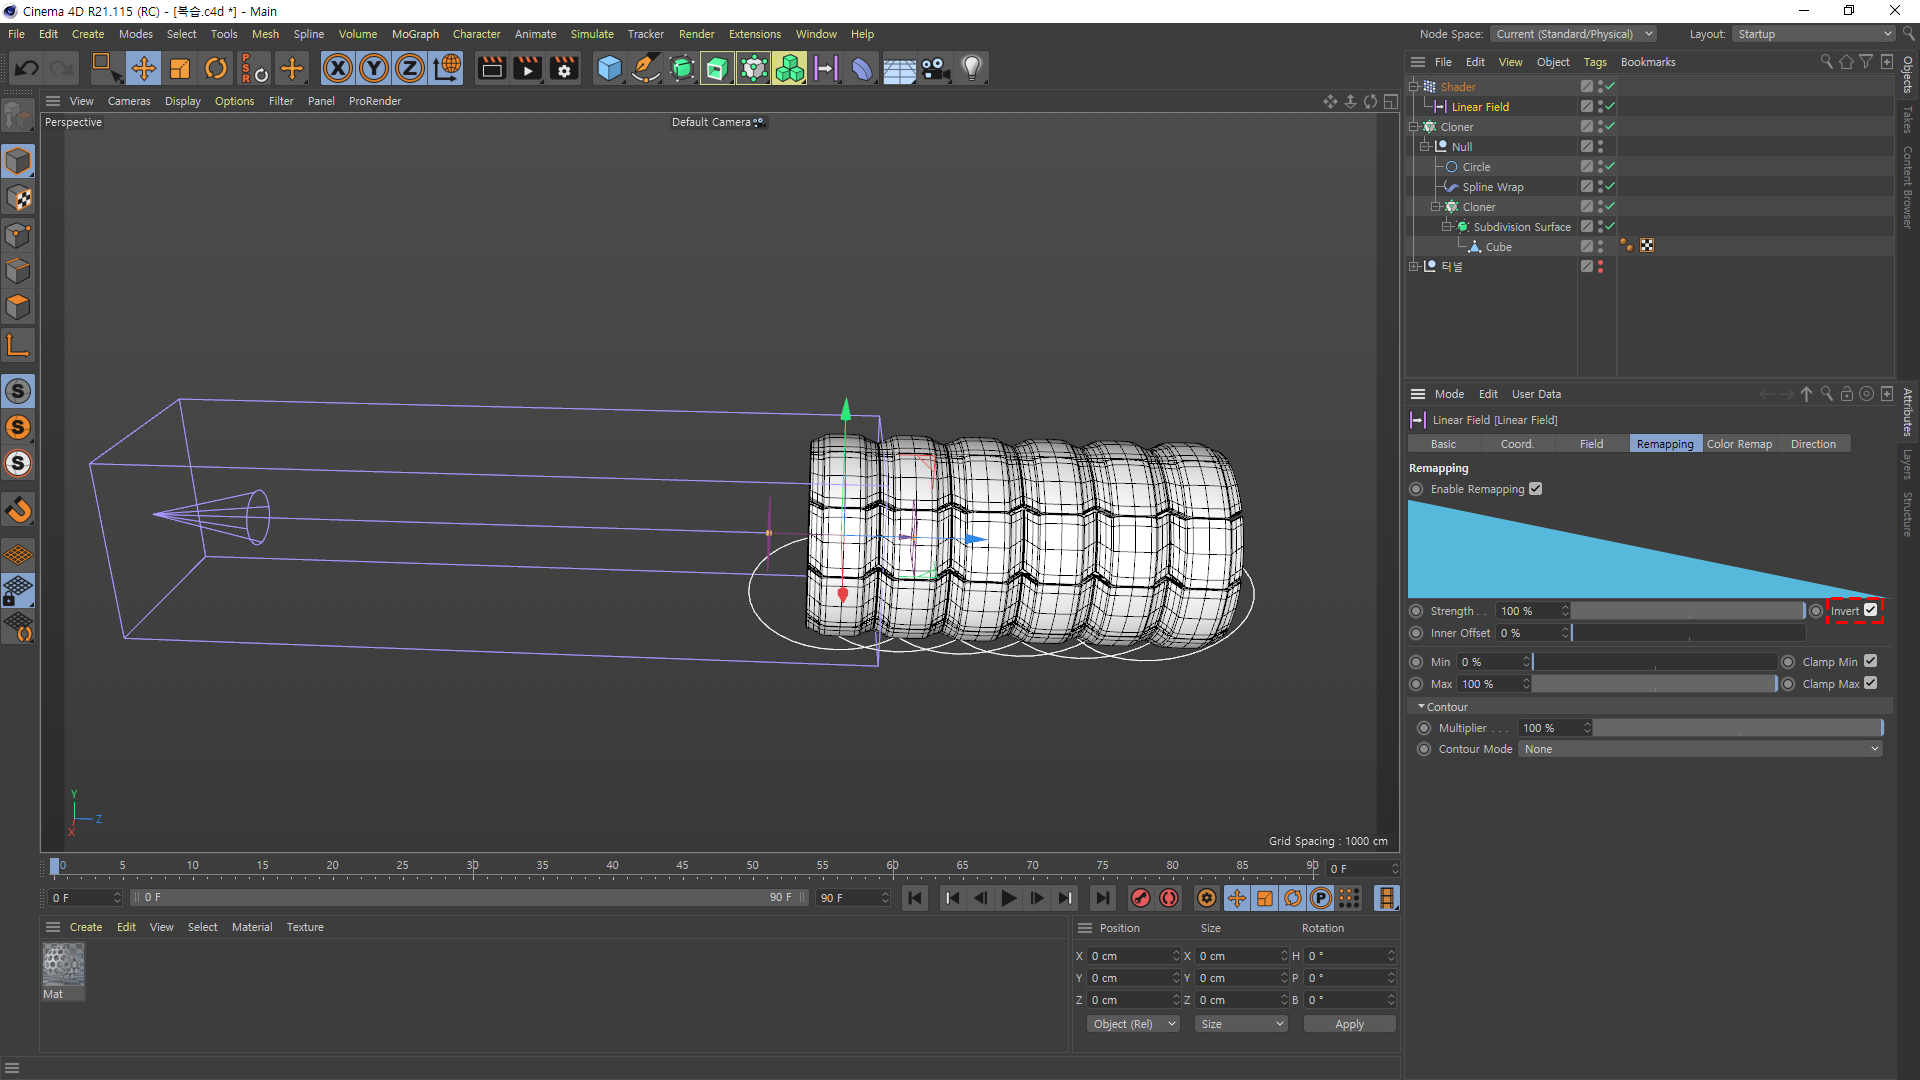Viewport: 1920px width, 1080px height.
Task: Uncheck the Invert checkbox
Action: 1870,610
